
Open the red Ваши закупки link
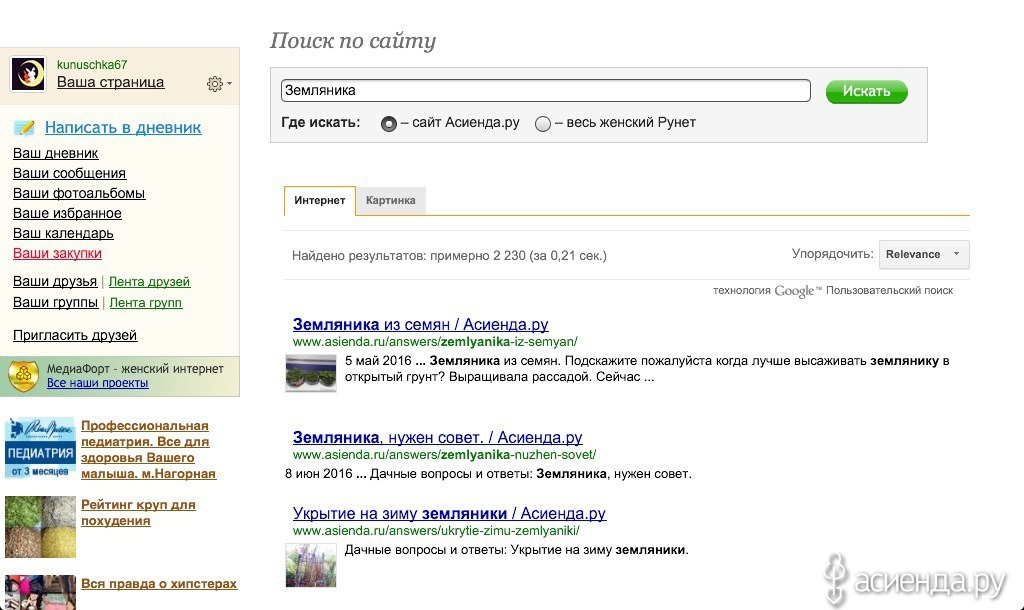point(57,253)
